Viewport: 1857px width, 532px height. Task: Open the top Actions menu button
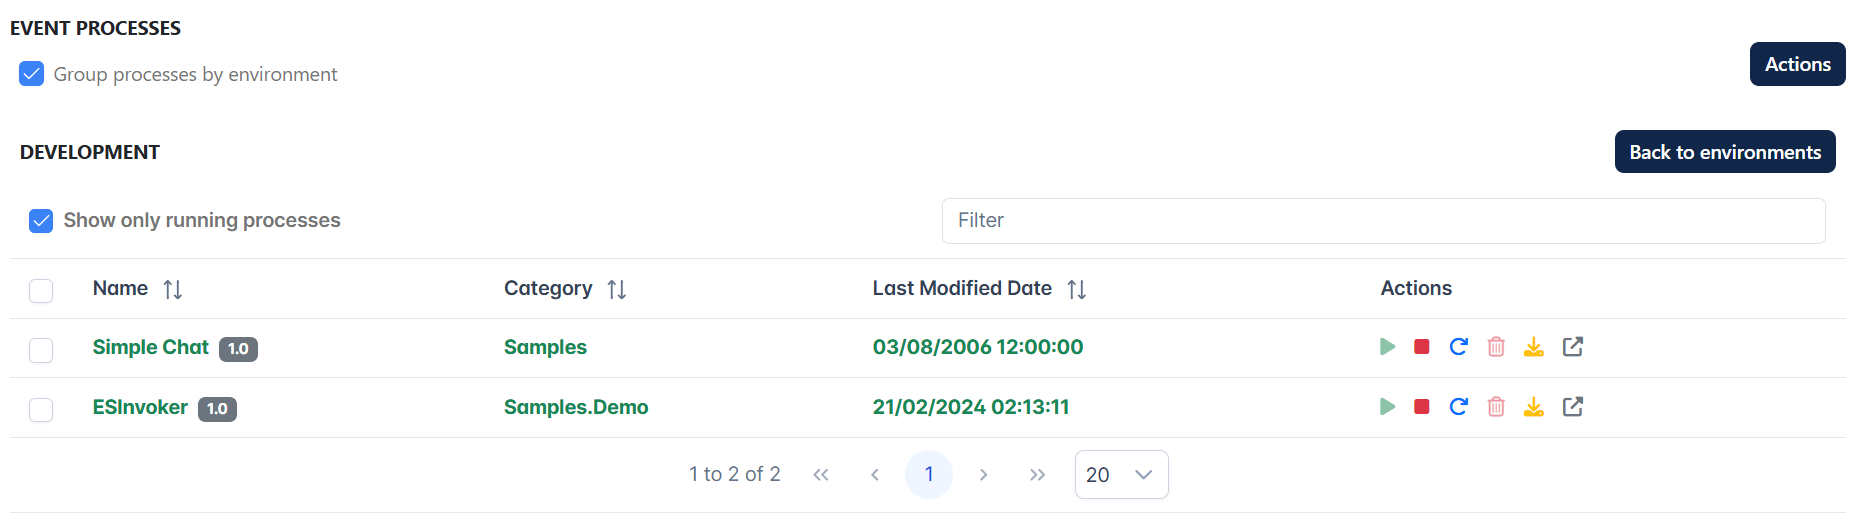pos(1797,64)
